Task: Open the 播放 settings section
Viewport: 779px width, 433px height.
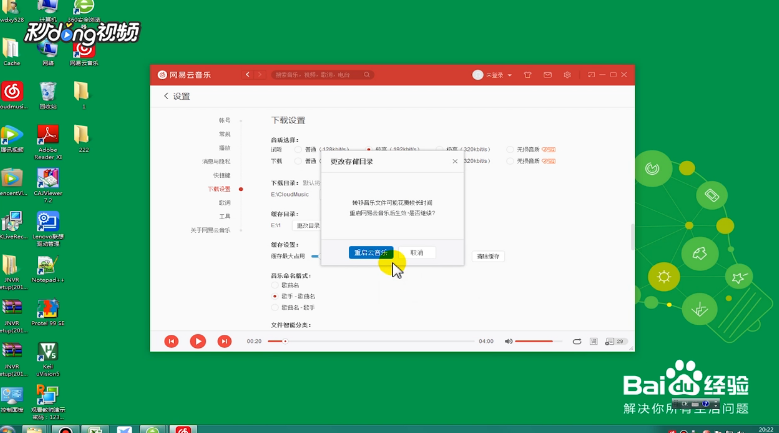Action: (x=225, y=147)
